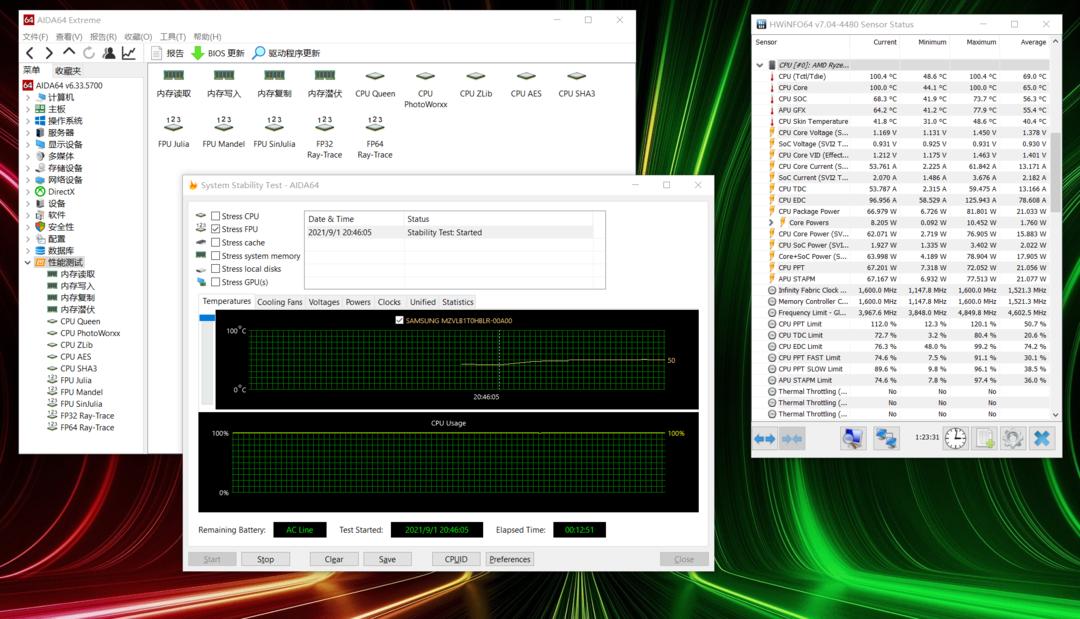This screenshot has height=619, width=1080.
Task: Open the 查看(V) menu
Action: [69, 36]
